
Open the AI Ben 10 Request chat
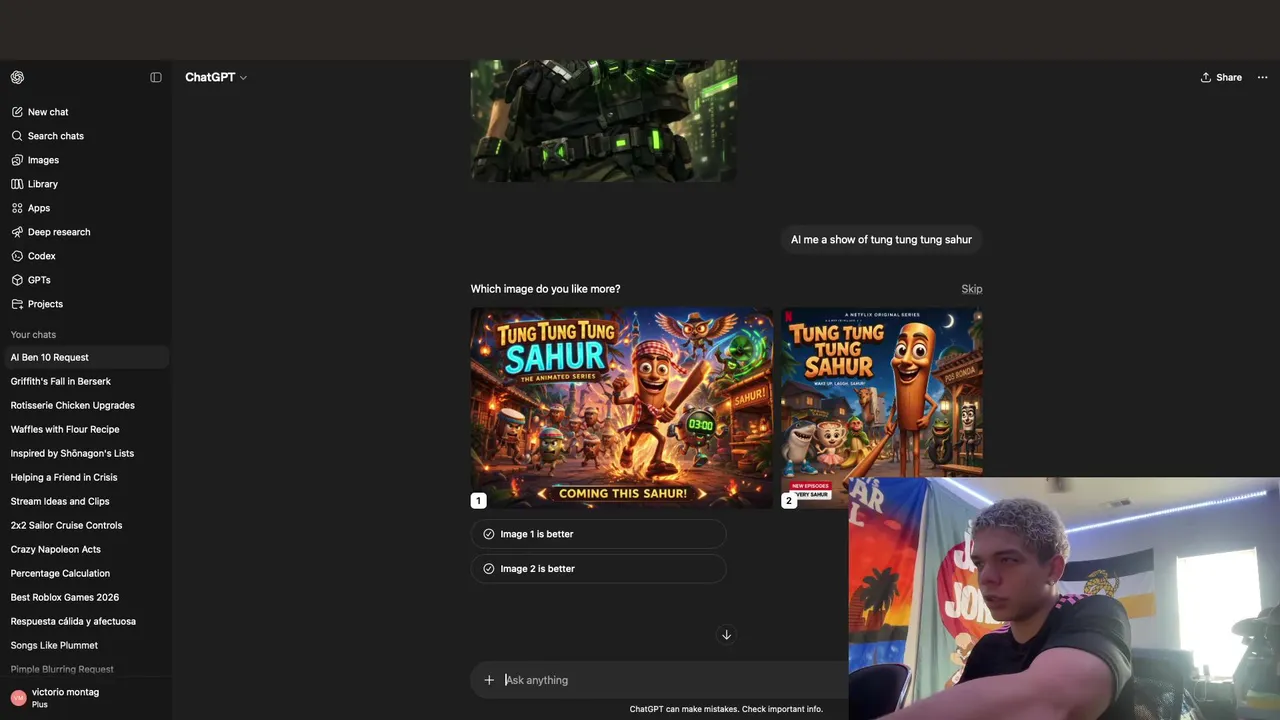coord(86,357)
